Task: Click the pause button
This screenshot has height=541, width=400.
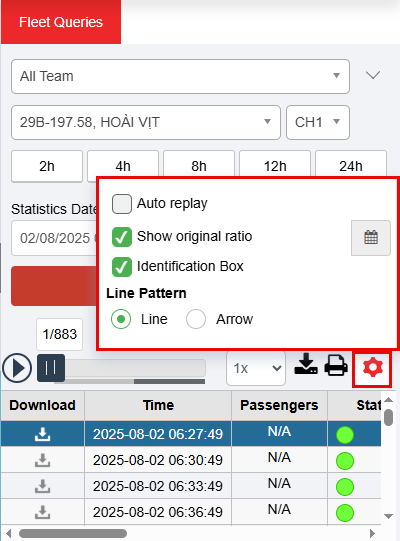Action: click(x=51, y=368)
